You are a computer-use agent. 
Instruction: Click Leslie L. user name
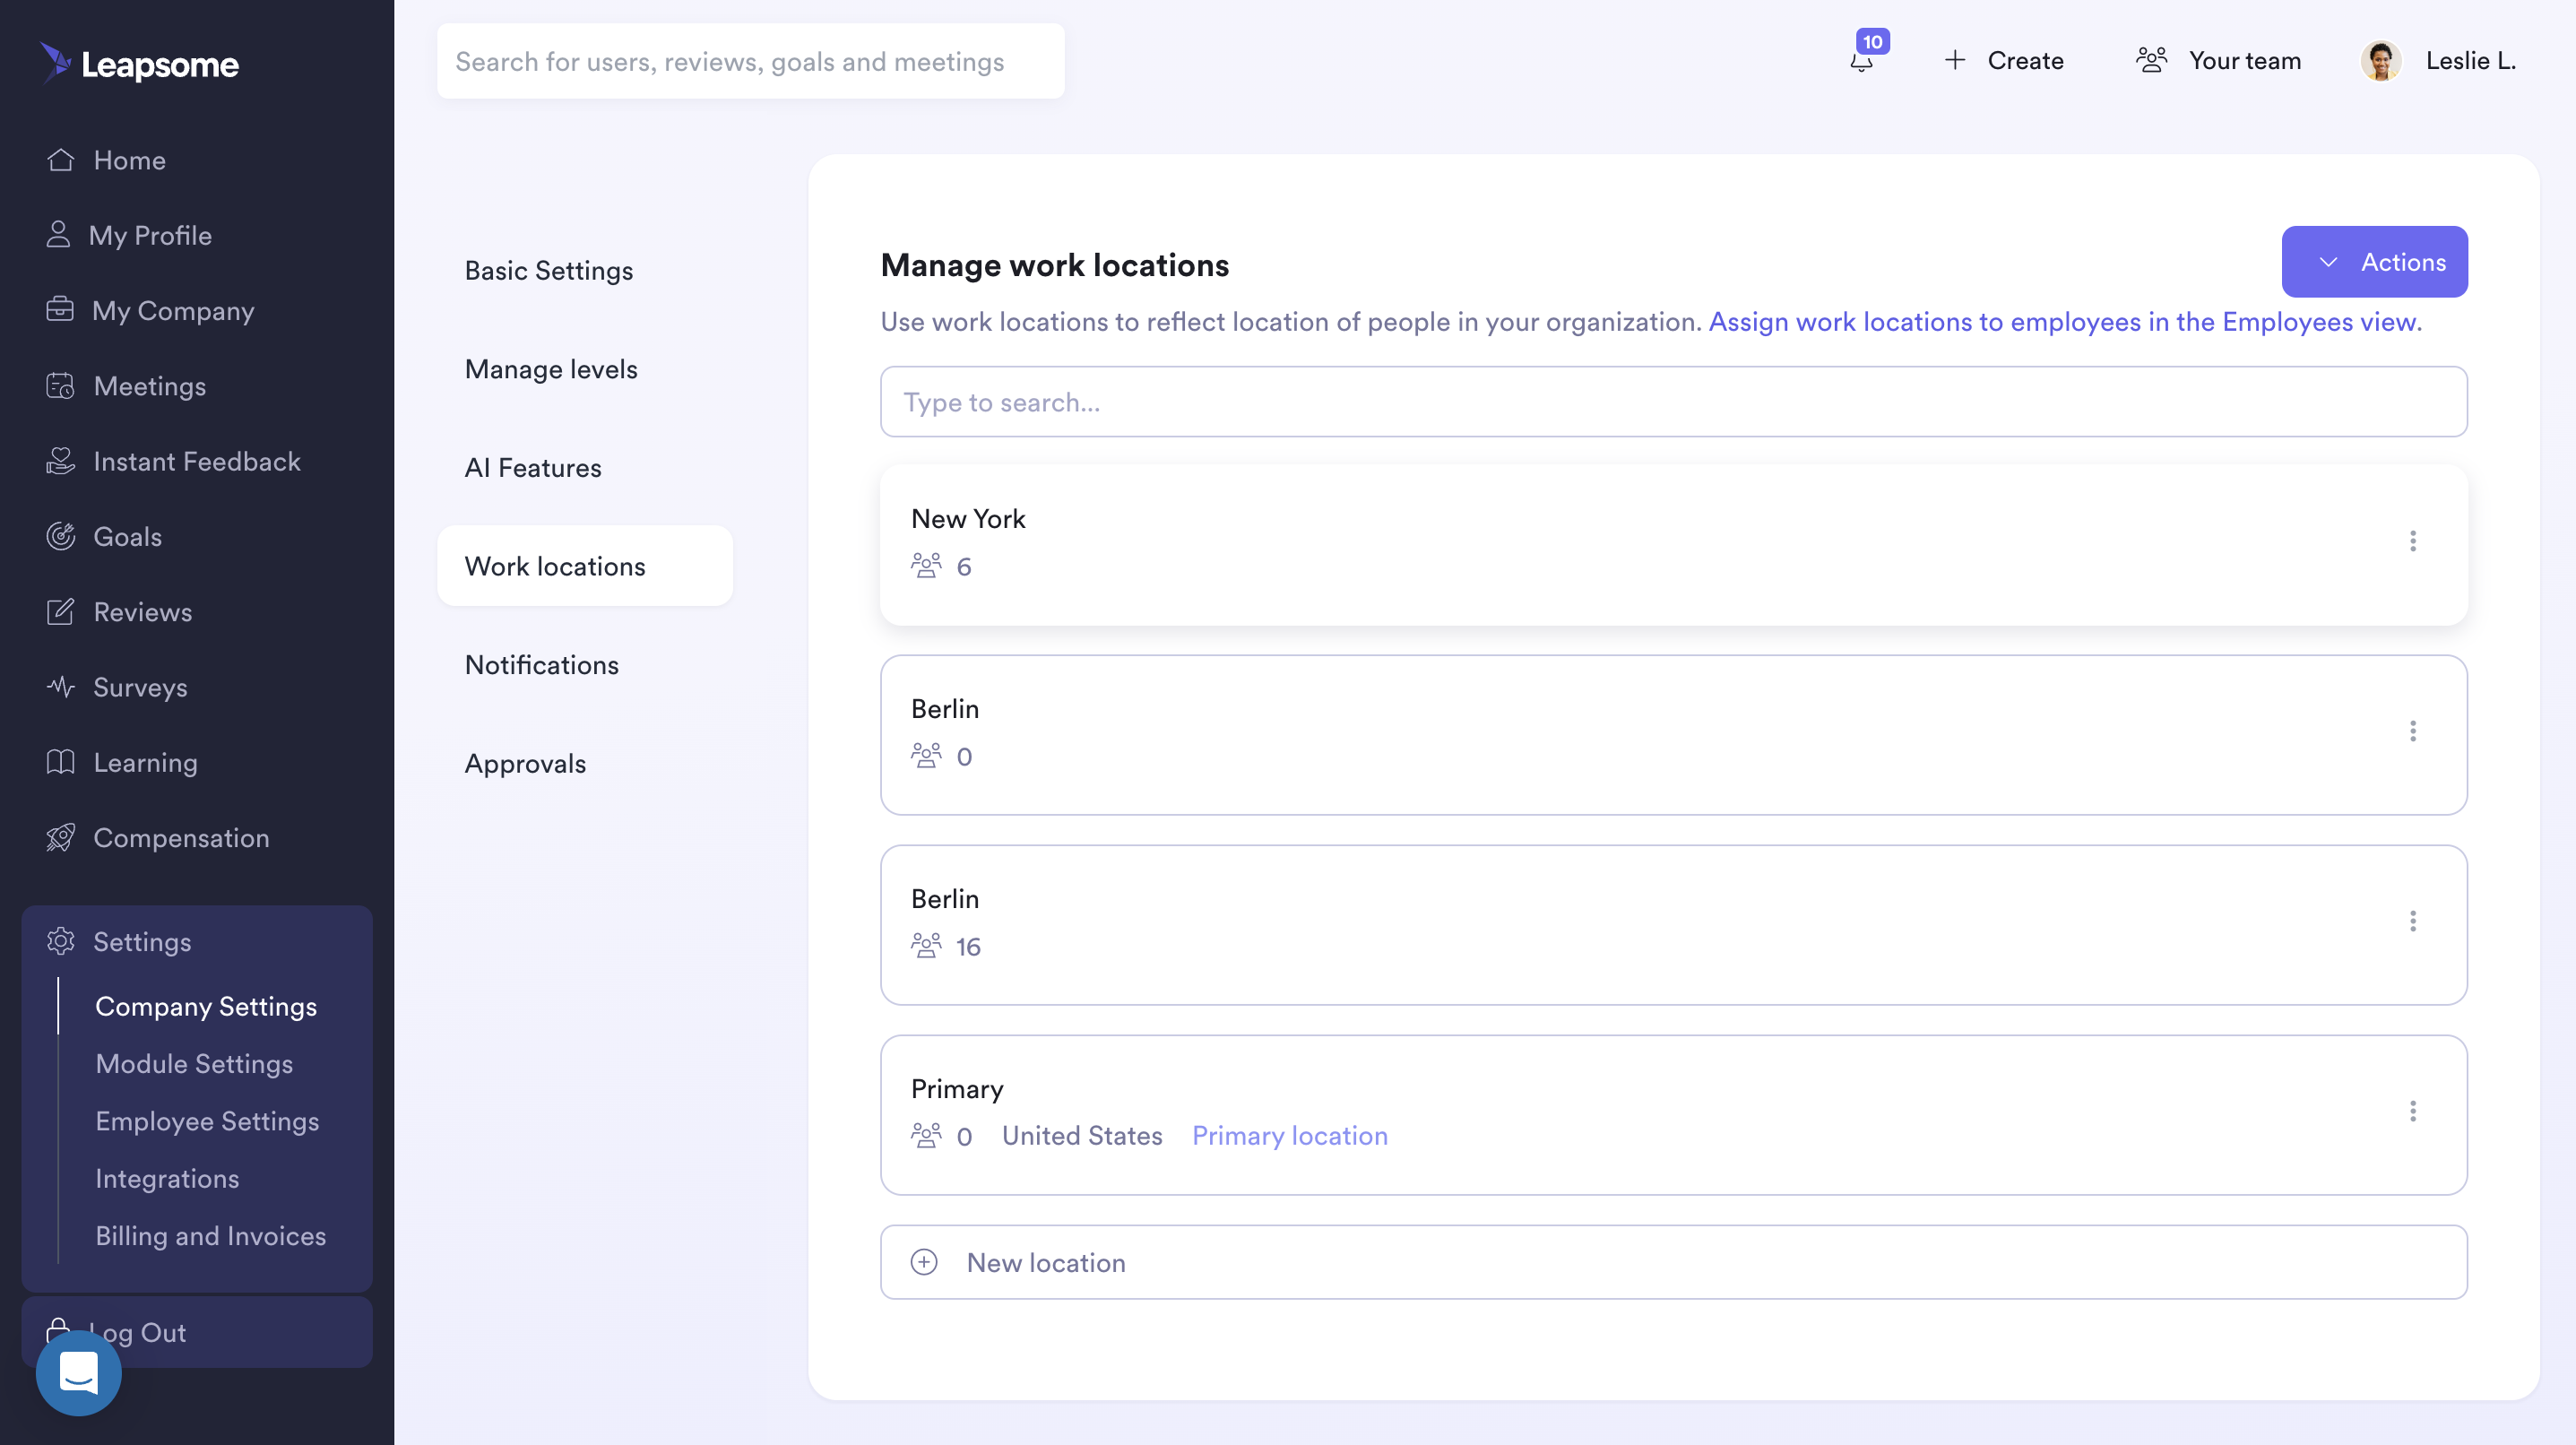[2470, 60]
